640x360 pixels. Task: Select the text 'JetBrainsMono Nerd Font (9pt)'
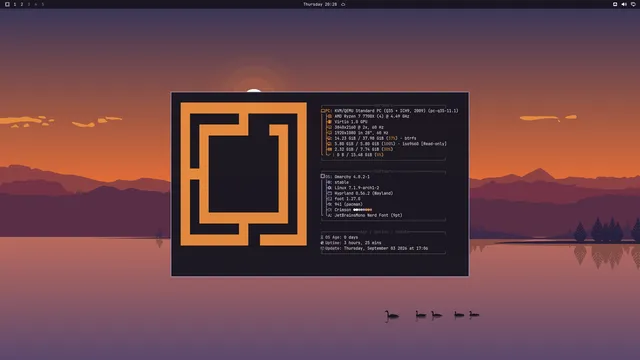(x=369, y=216)
